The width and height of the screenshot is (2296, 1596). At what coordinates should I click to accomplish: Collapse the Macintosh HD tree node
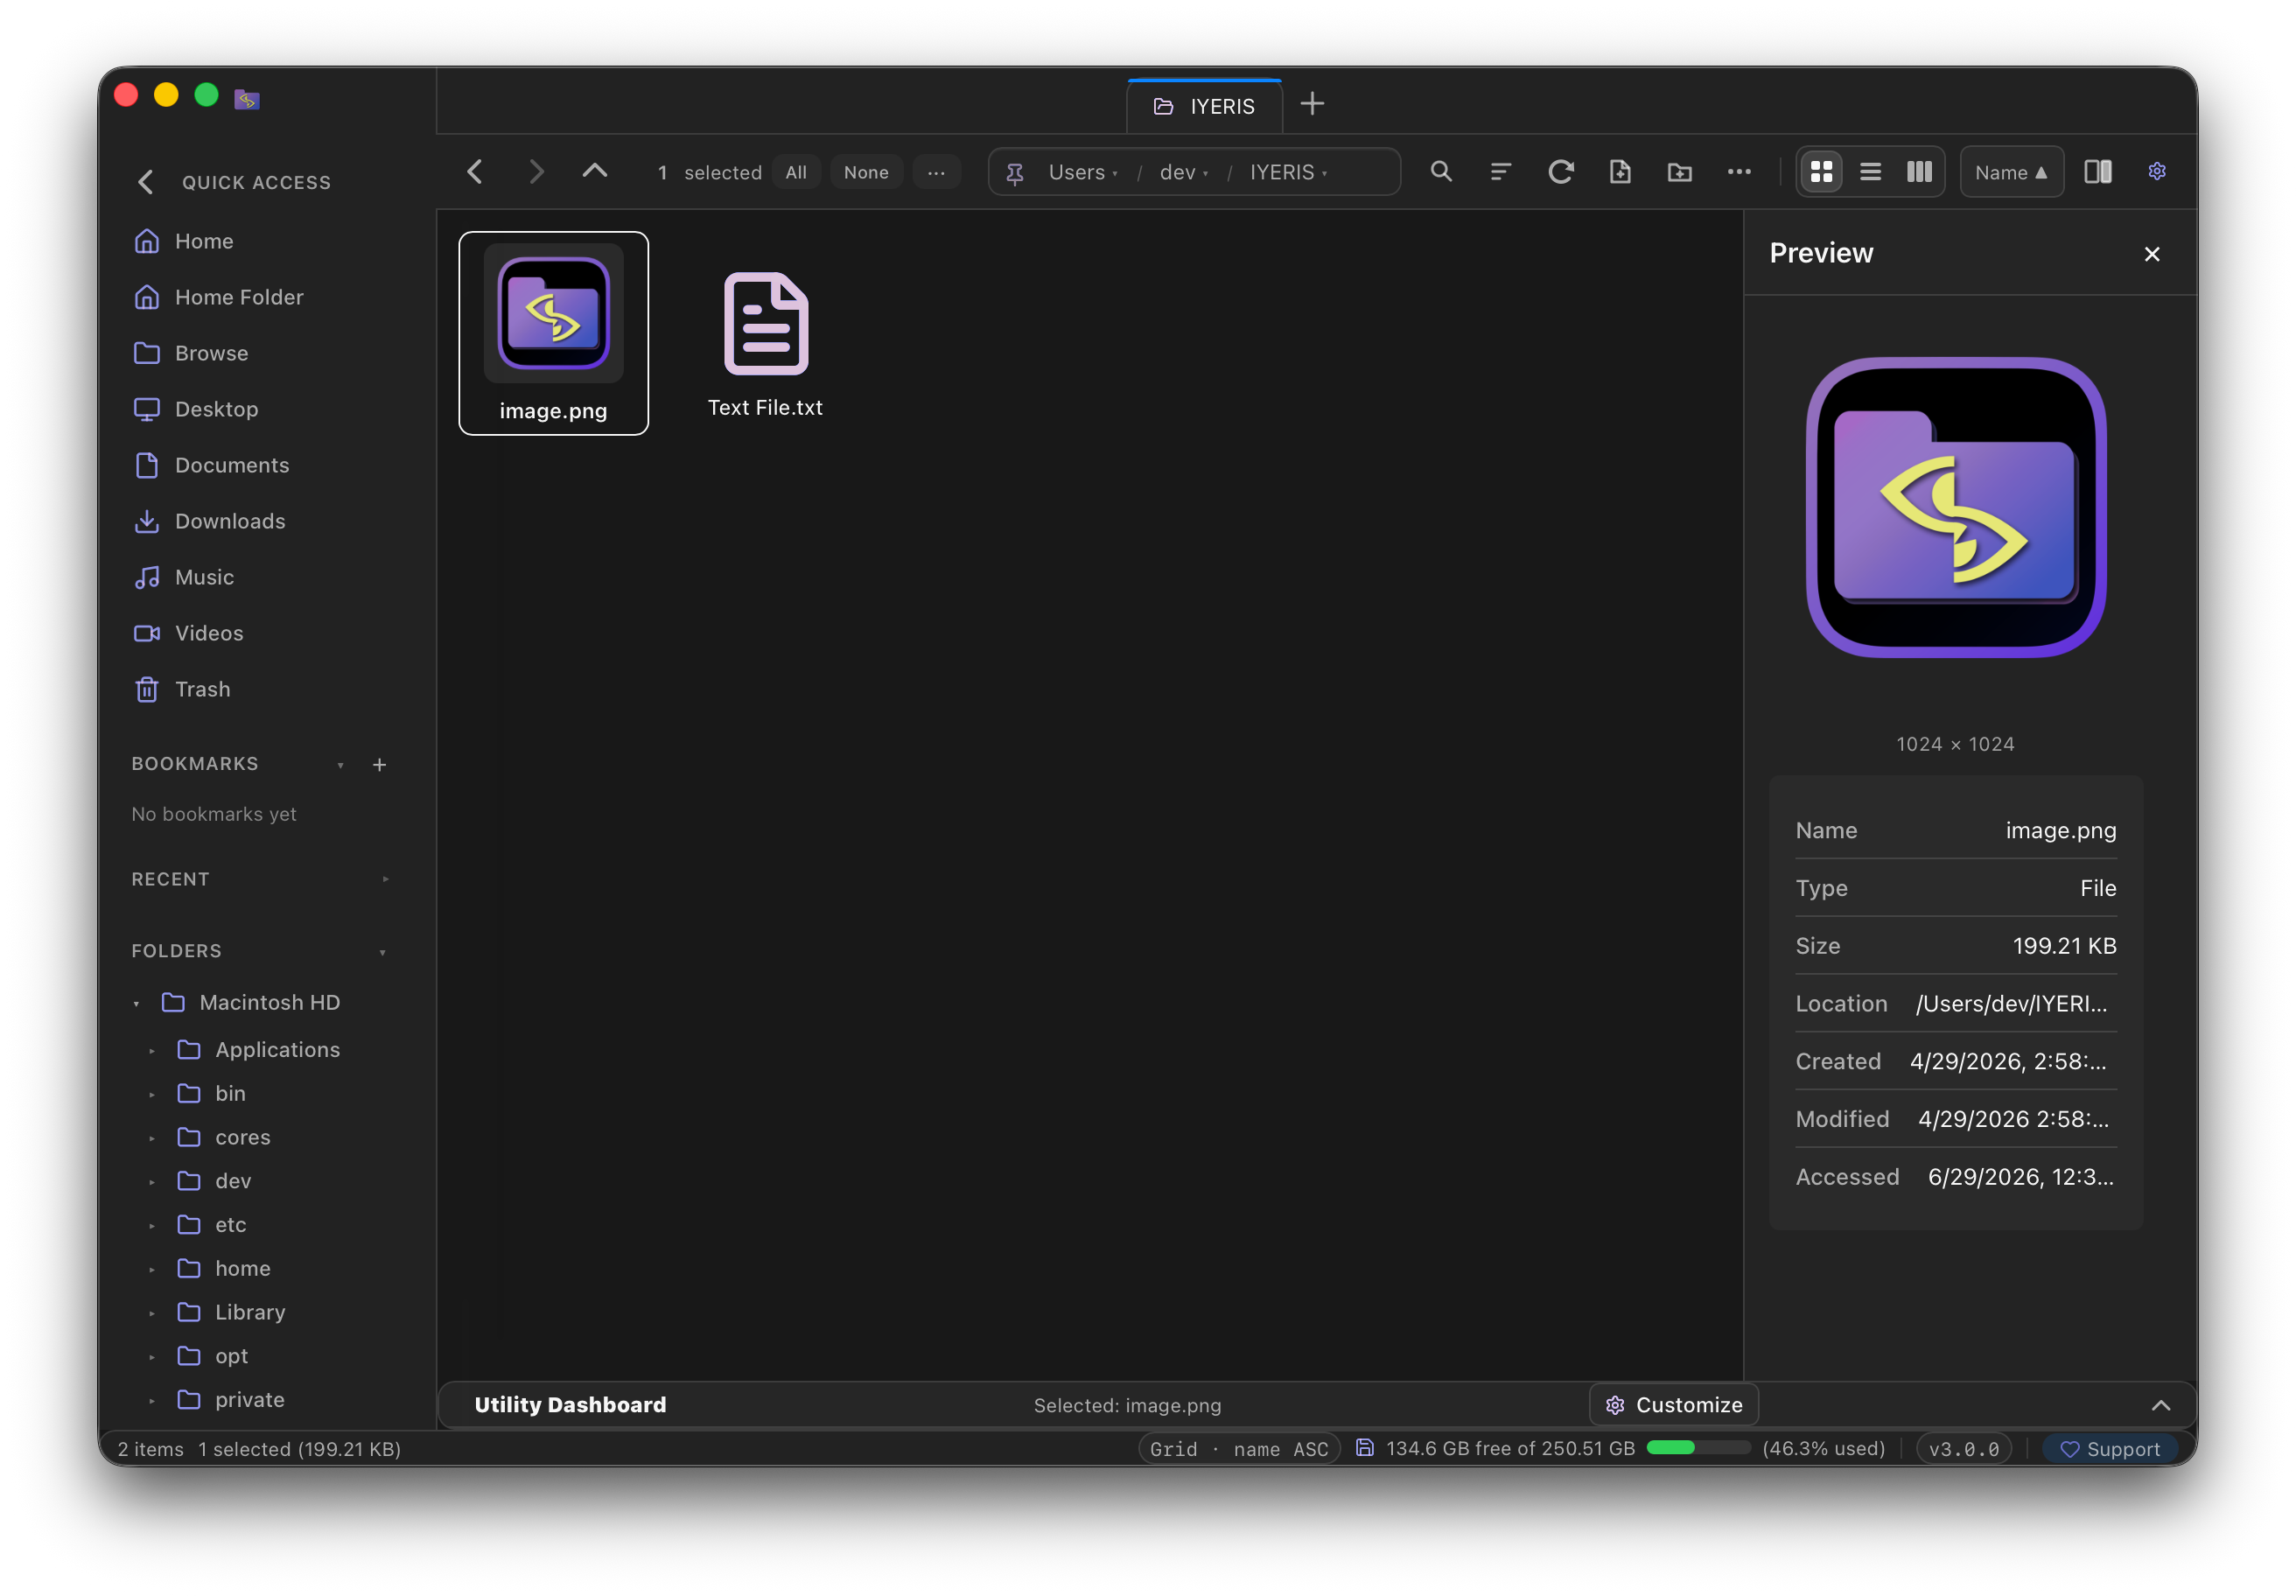tap(137, 1003)
